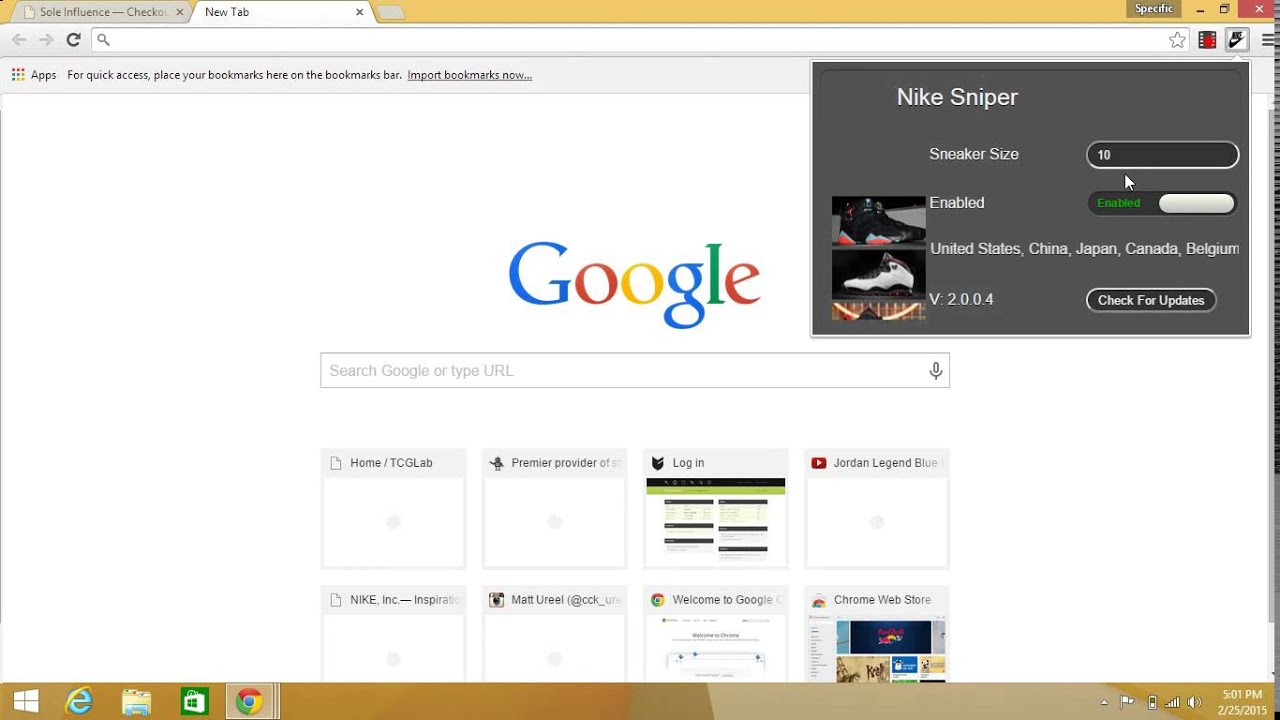
Task: Open the Chrome hamburger menu
Action: coord(1267,40)
